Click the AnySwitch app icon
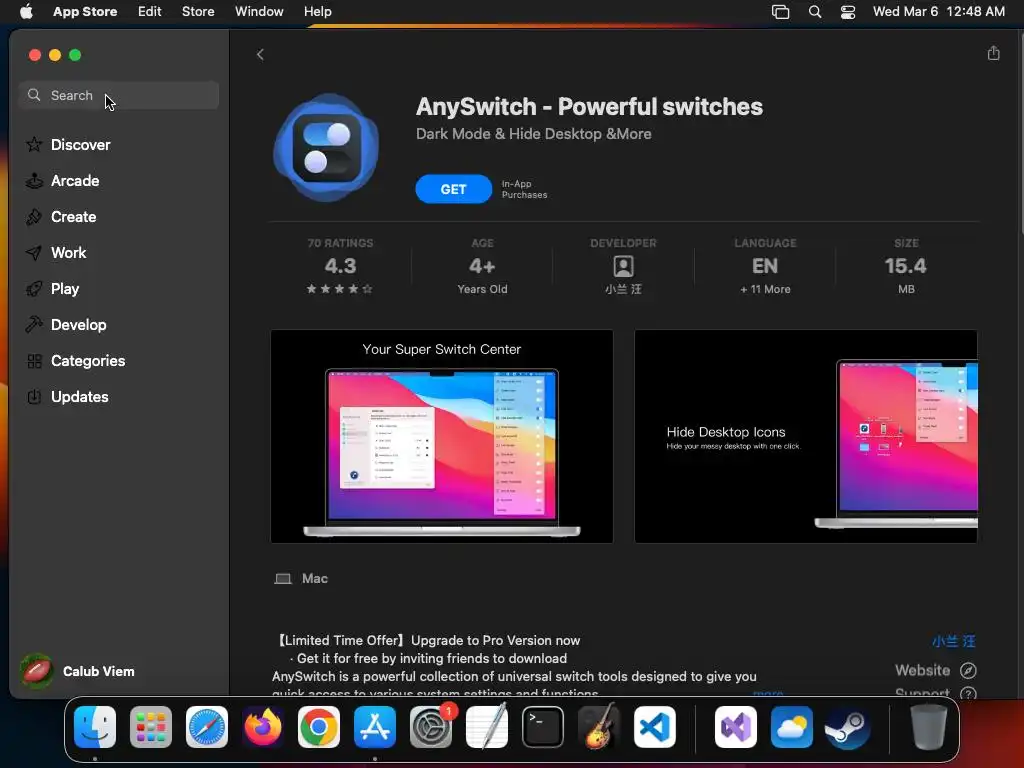 [326, 148]
